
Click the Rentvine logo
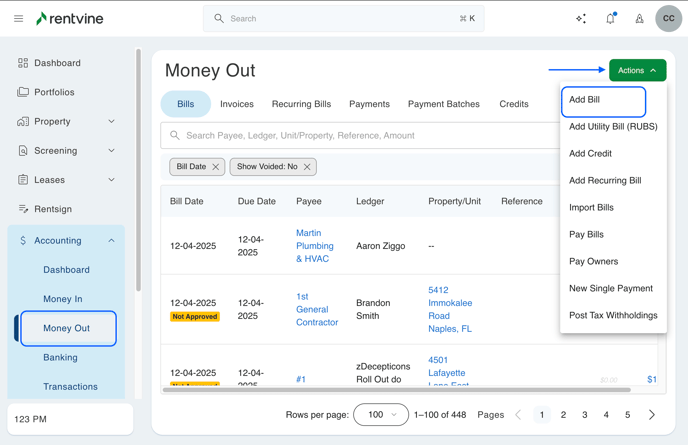click(x=69, y=19)
